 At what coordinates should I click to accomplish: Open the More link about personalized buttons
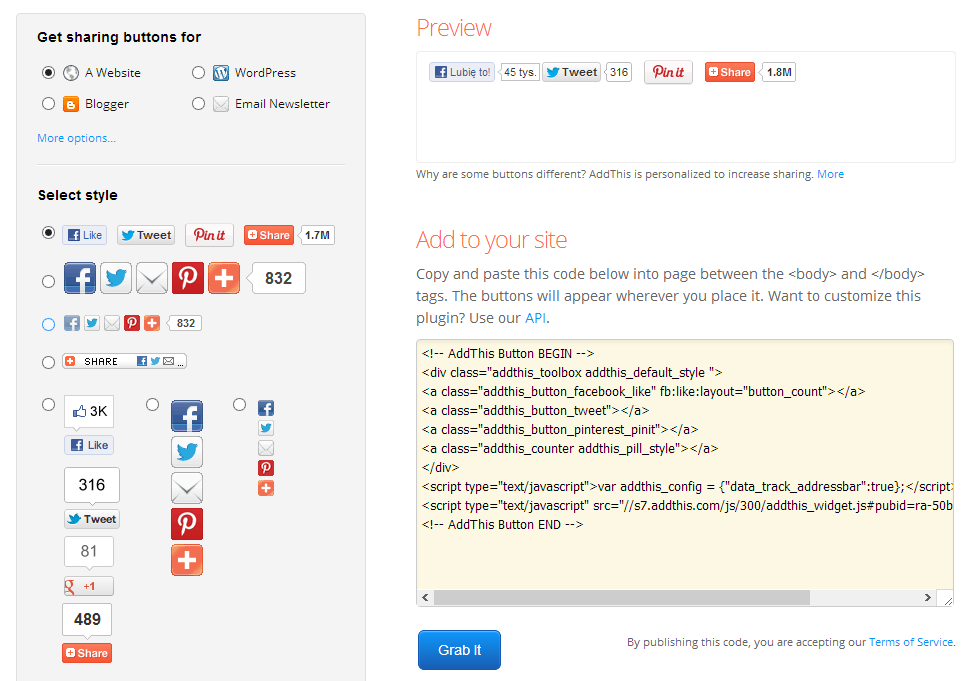tap(831, 174)
